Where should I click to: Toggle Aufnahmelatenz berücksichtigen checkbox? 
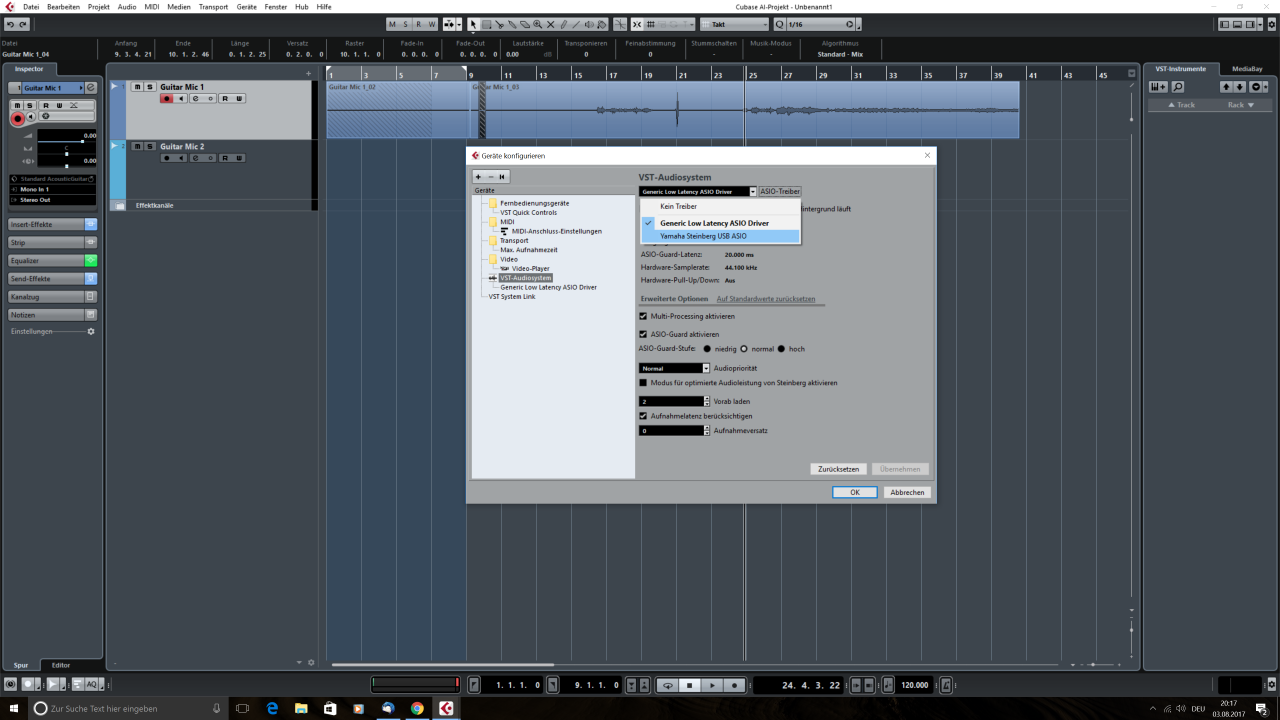(643, 416)
